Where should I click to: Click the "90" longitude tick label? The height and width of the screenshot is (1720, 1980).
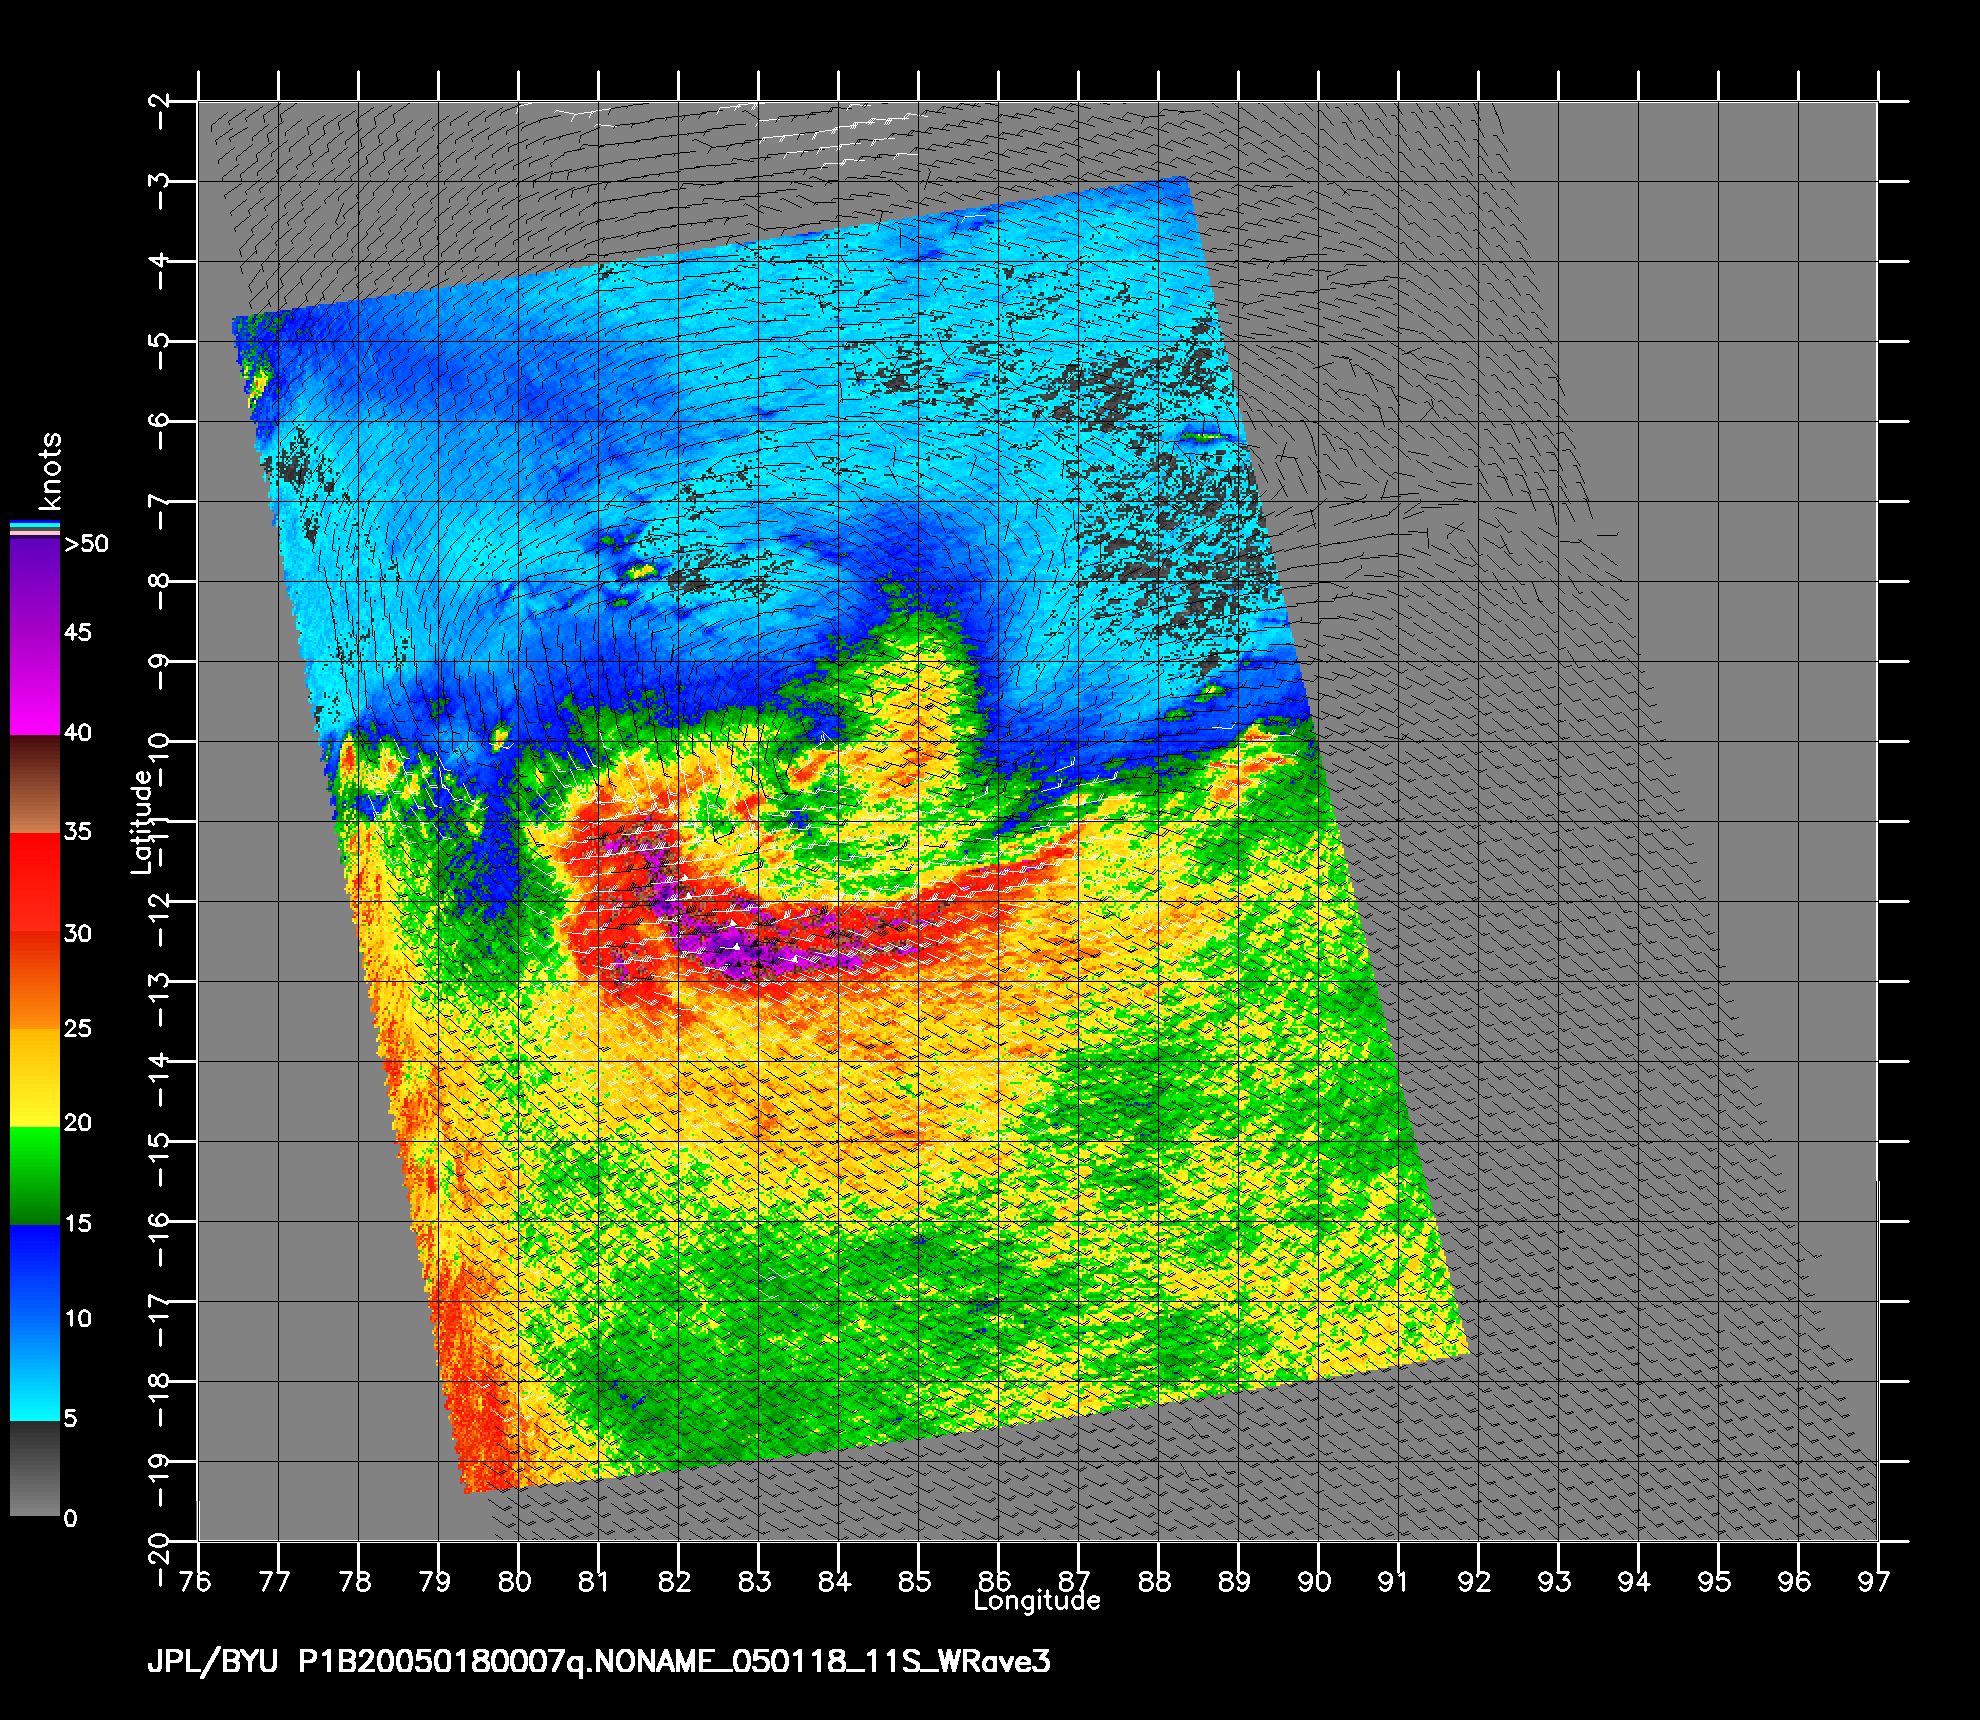1315,1581
